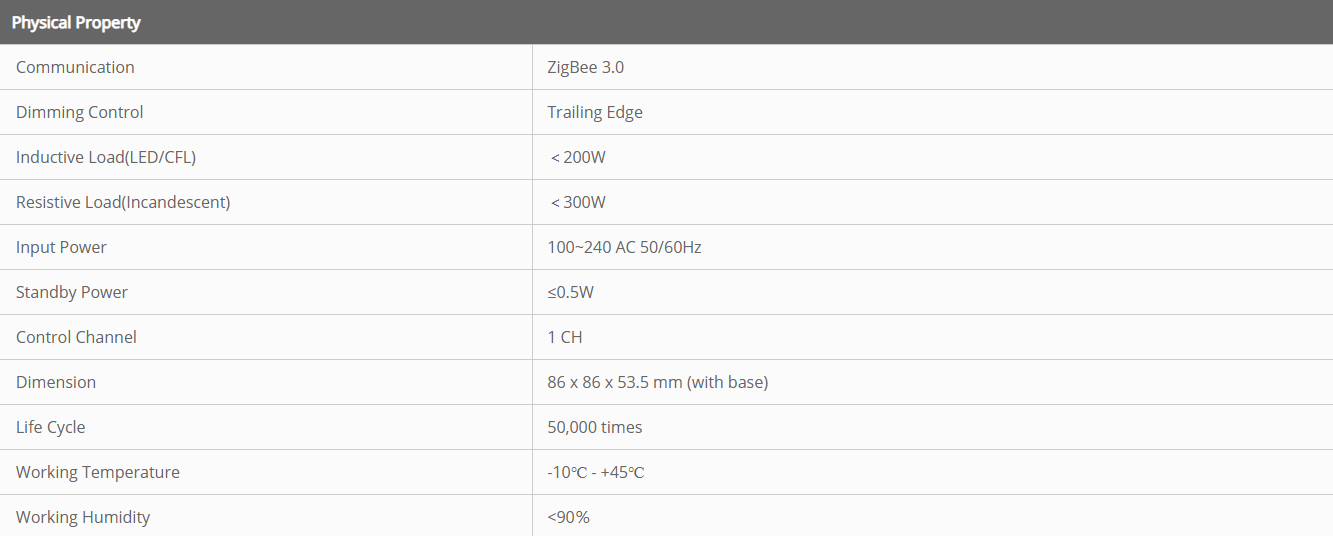The image size is (1333, 536).
Task: Click the Dimming Control label
Action: click(80, 112)
